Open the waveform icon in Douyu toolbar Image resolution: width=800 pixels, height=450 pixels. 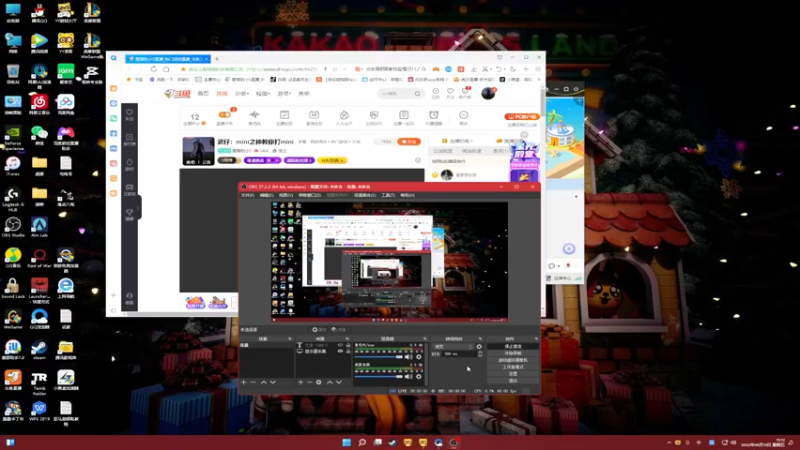pos(254,115)
